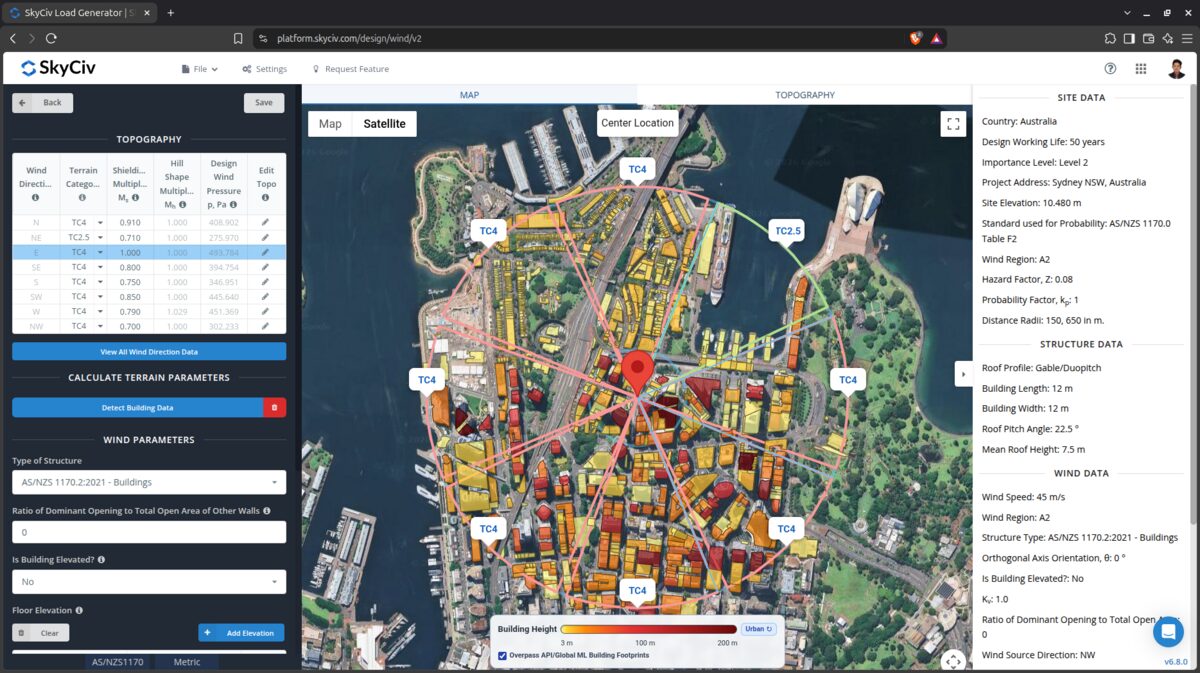Screen dimensions: 1200x673
Task: Expand the File menu
Action: point(199,69)
